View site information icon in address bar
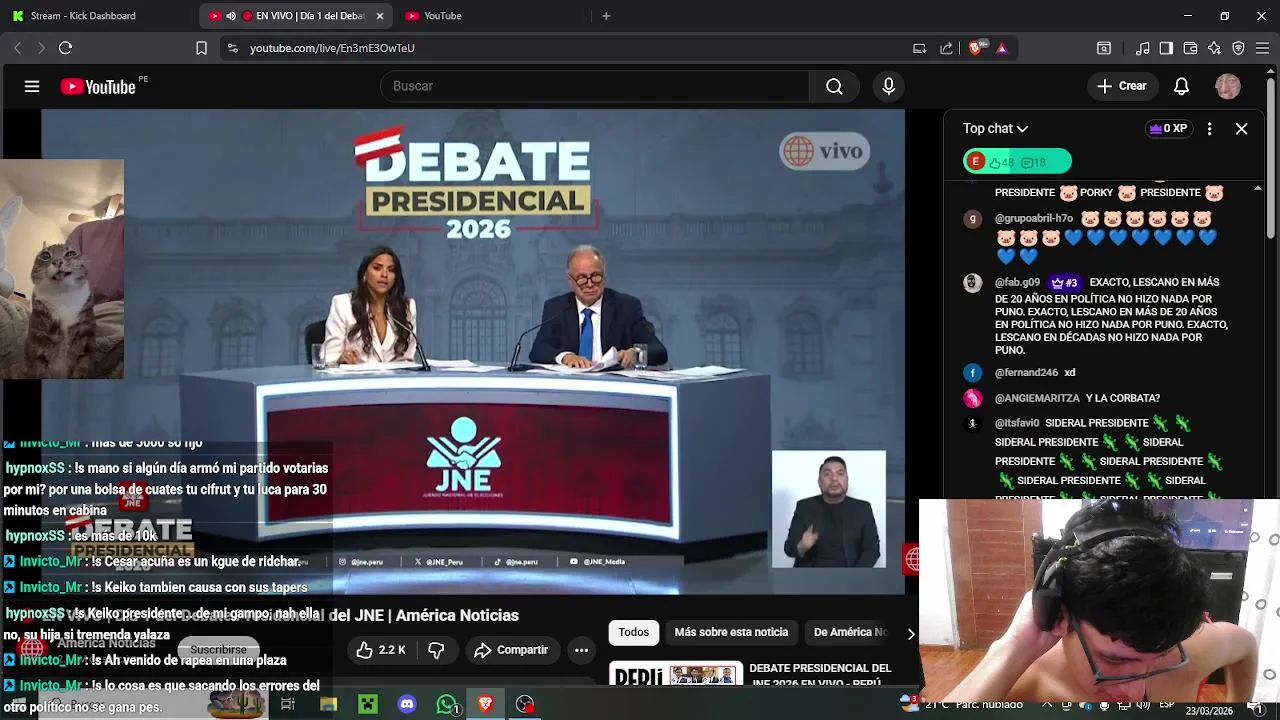This screenshot has width=1280, height=720. [x=232, y=48]
